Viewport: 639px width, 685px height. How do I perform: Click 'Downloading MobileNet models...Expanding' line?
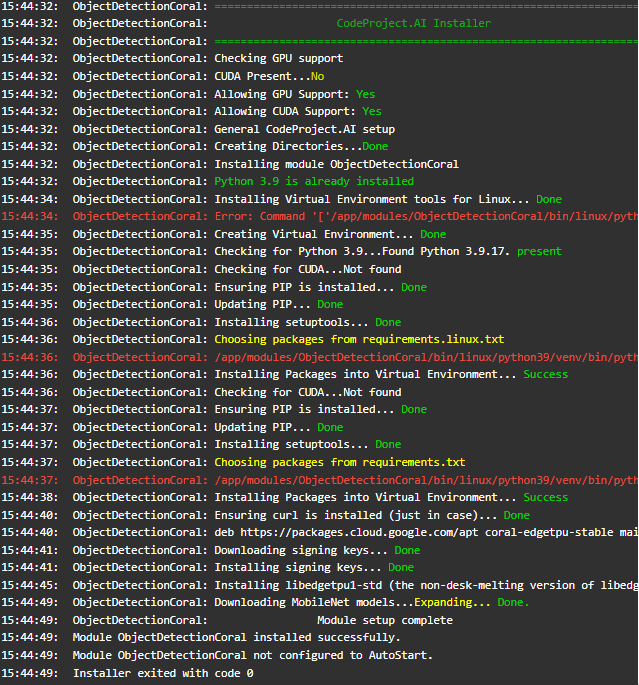click(266, 602)
